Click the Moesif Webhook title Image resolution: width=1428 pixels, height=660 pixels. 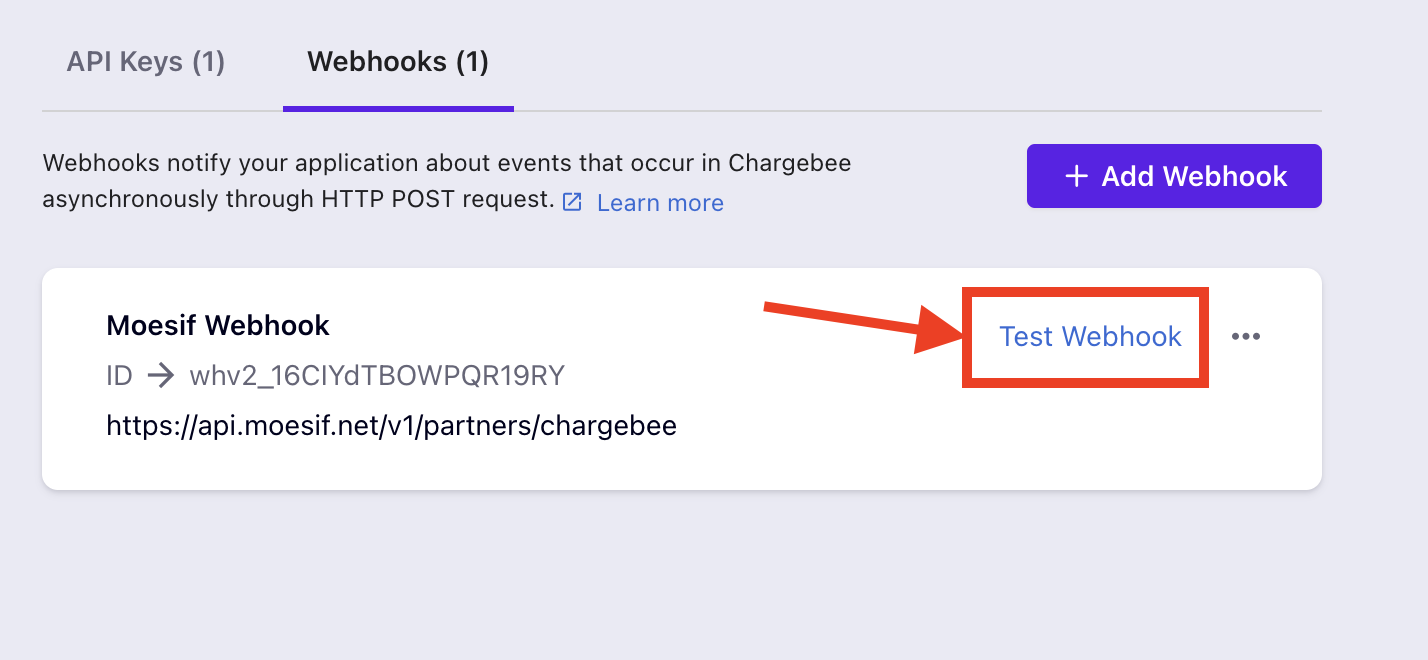point(217,324)
